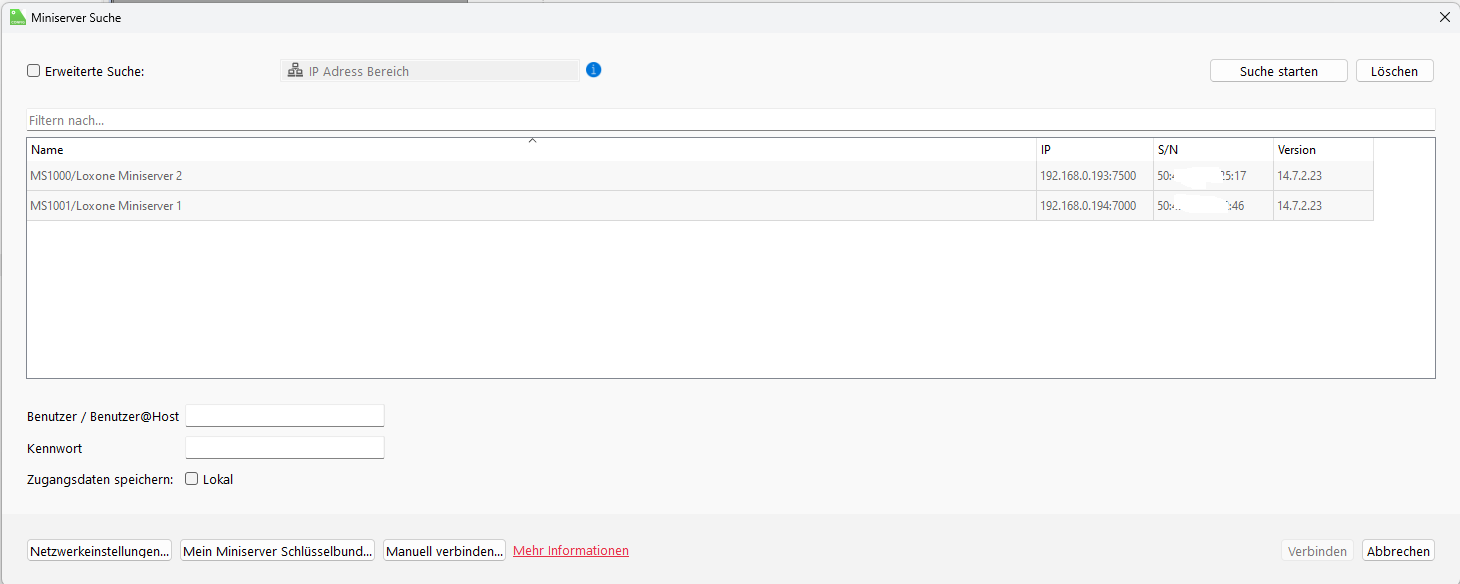Select row MS1001/Loxone Miniserver 1

700,206
